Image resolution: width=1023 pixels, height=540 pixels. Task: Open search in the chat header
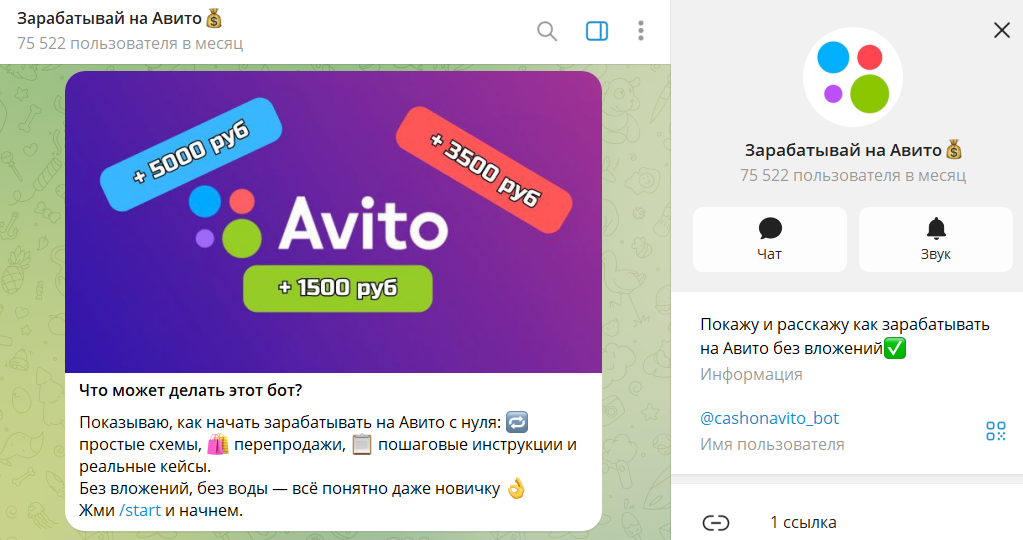pyautogui.click(x=547, y=31)
